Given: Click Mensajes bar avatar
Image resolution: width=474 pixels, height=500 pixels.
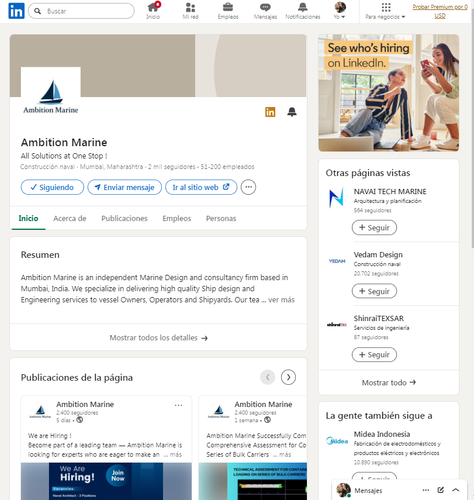Looking at the screenshot, I should tap(343, 490).
